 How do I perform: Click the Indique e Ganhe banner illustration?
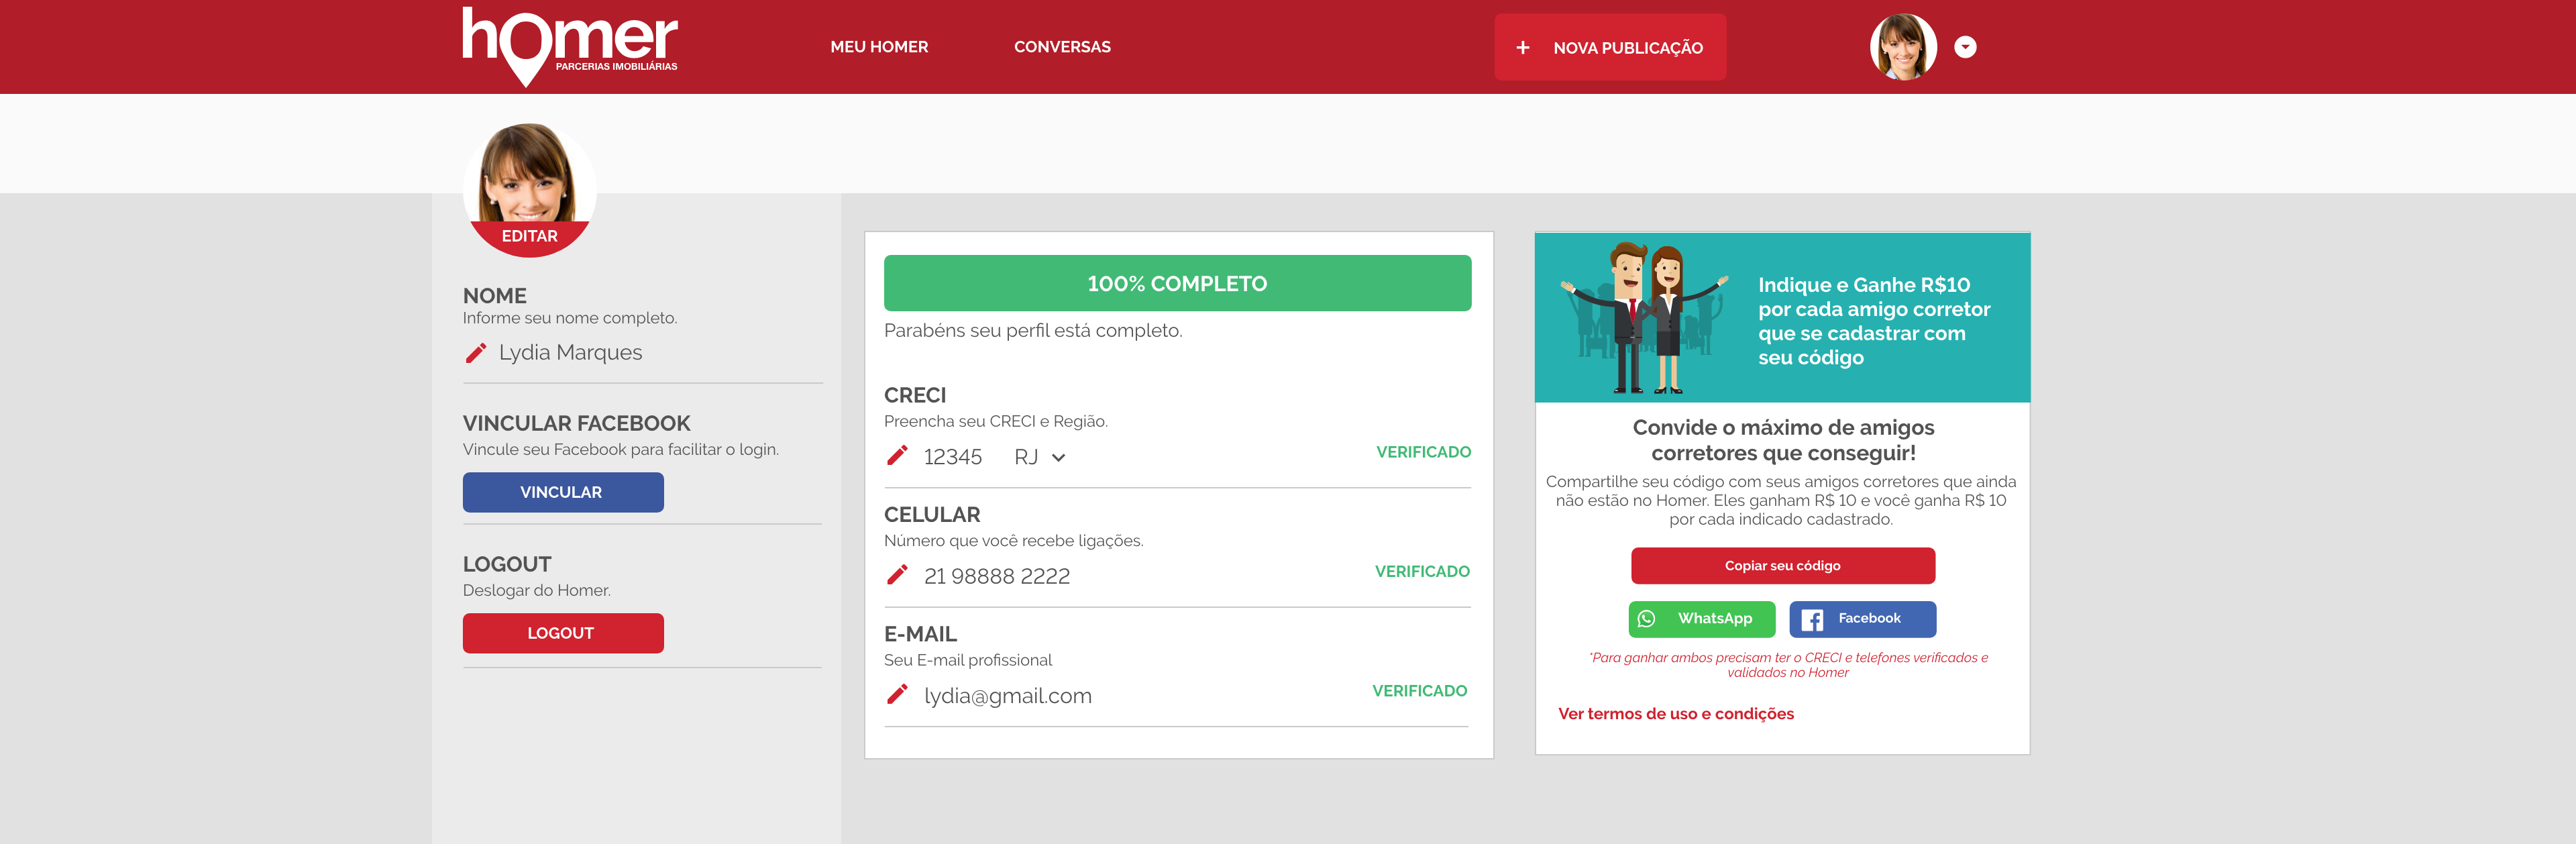click(1645, 318)
